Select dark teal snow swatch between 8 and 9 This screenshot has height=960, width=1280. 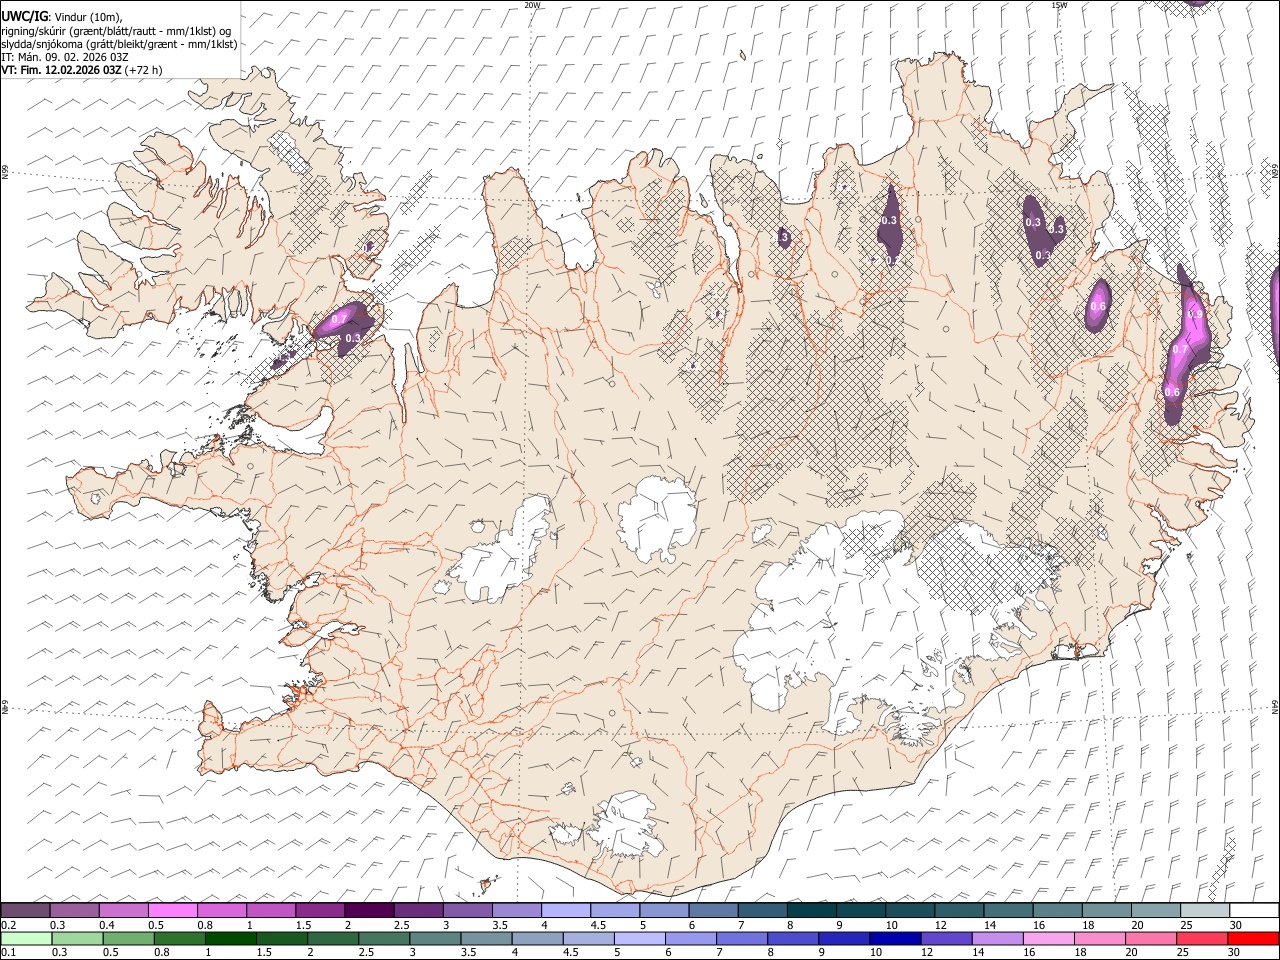[x=812, y=910]
